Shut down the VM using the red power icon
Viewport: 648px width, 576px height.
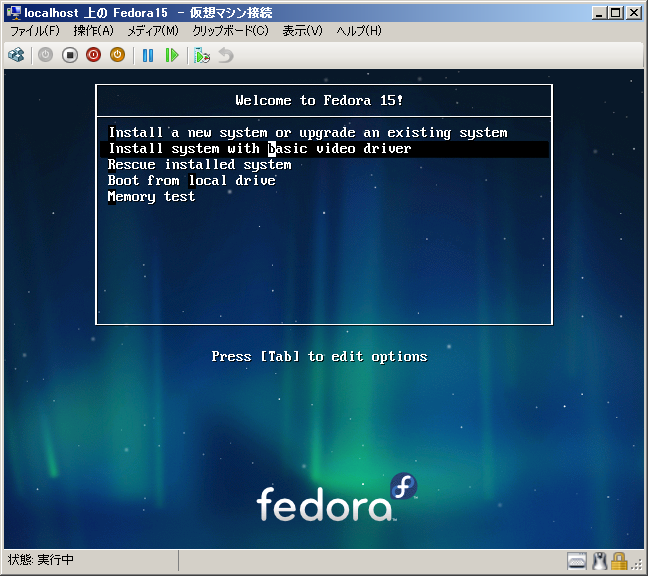coord(94,55)
